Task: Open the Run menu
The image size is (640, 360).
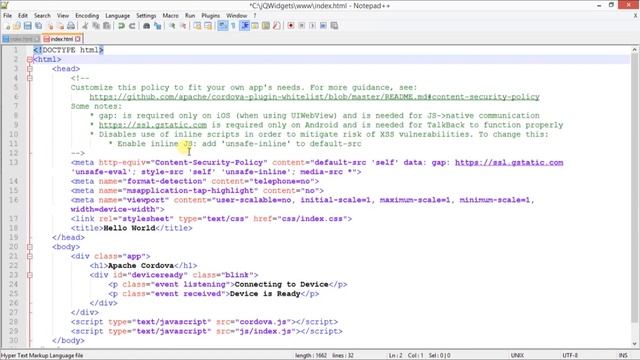Action: [190, 16]
